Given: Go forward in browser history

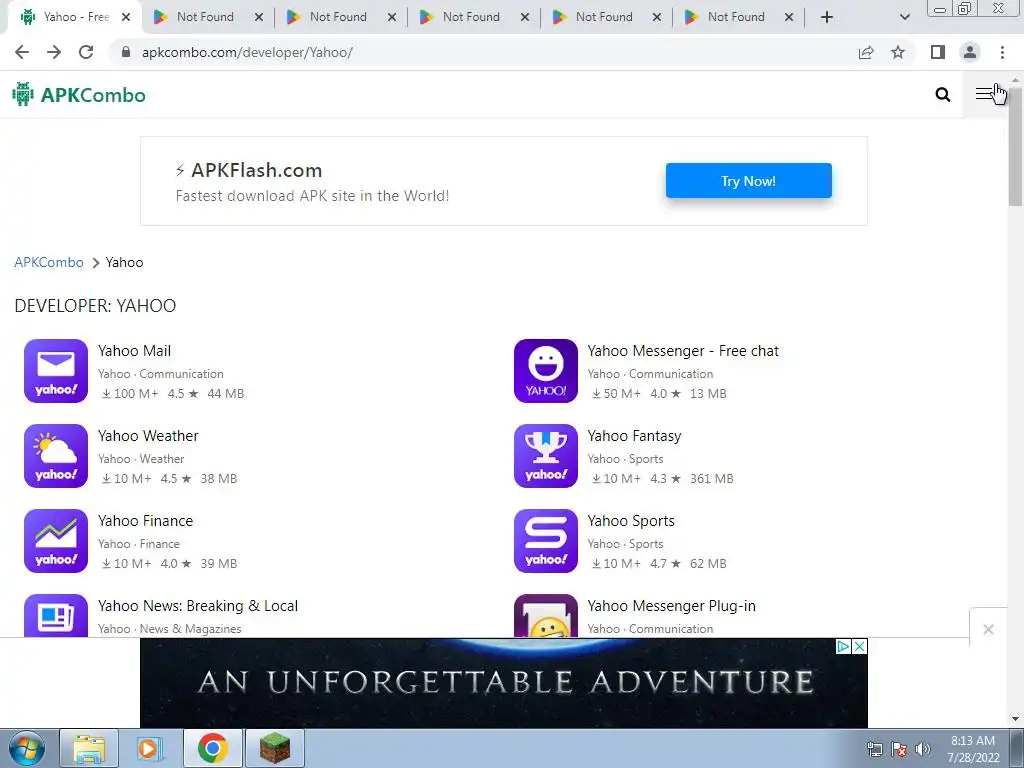Looking at the screenshot, I should click(x=54, y=52).
